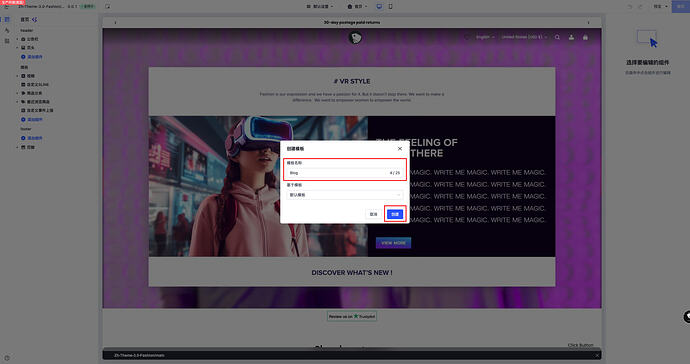Click the template name input field
Viewport: 690px width, 364px height.
tap(345, 173)
